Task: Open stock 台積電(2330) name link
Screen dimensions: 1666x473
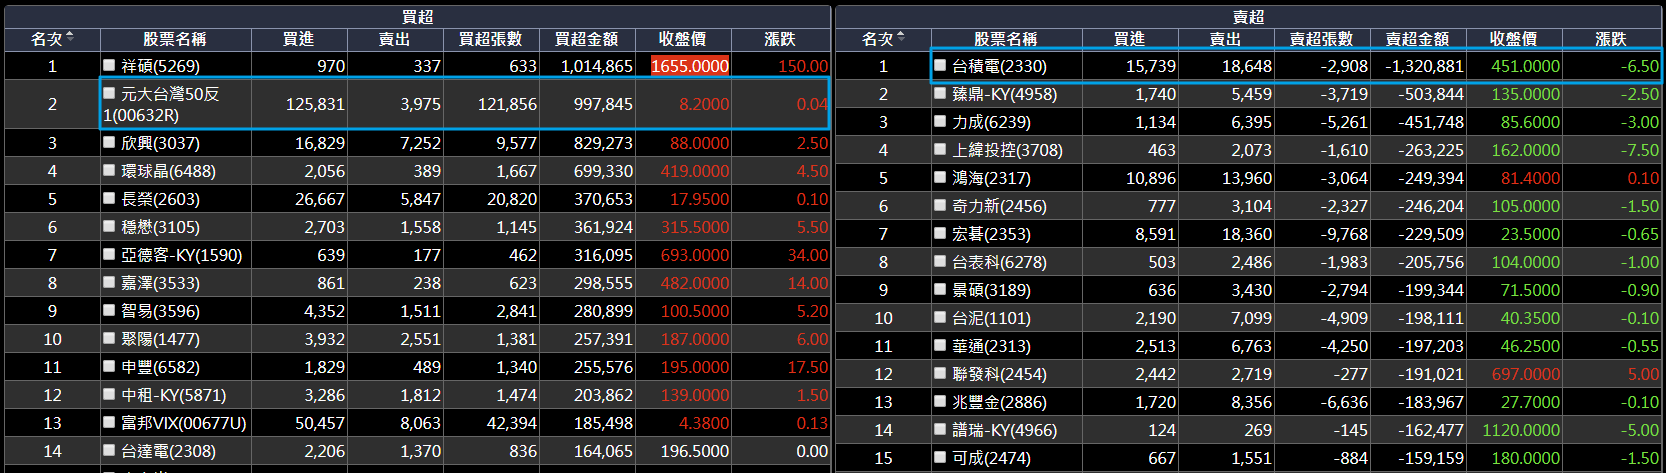Action: pyautogui.click(x=999, y=66)
